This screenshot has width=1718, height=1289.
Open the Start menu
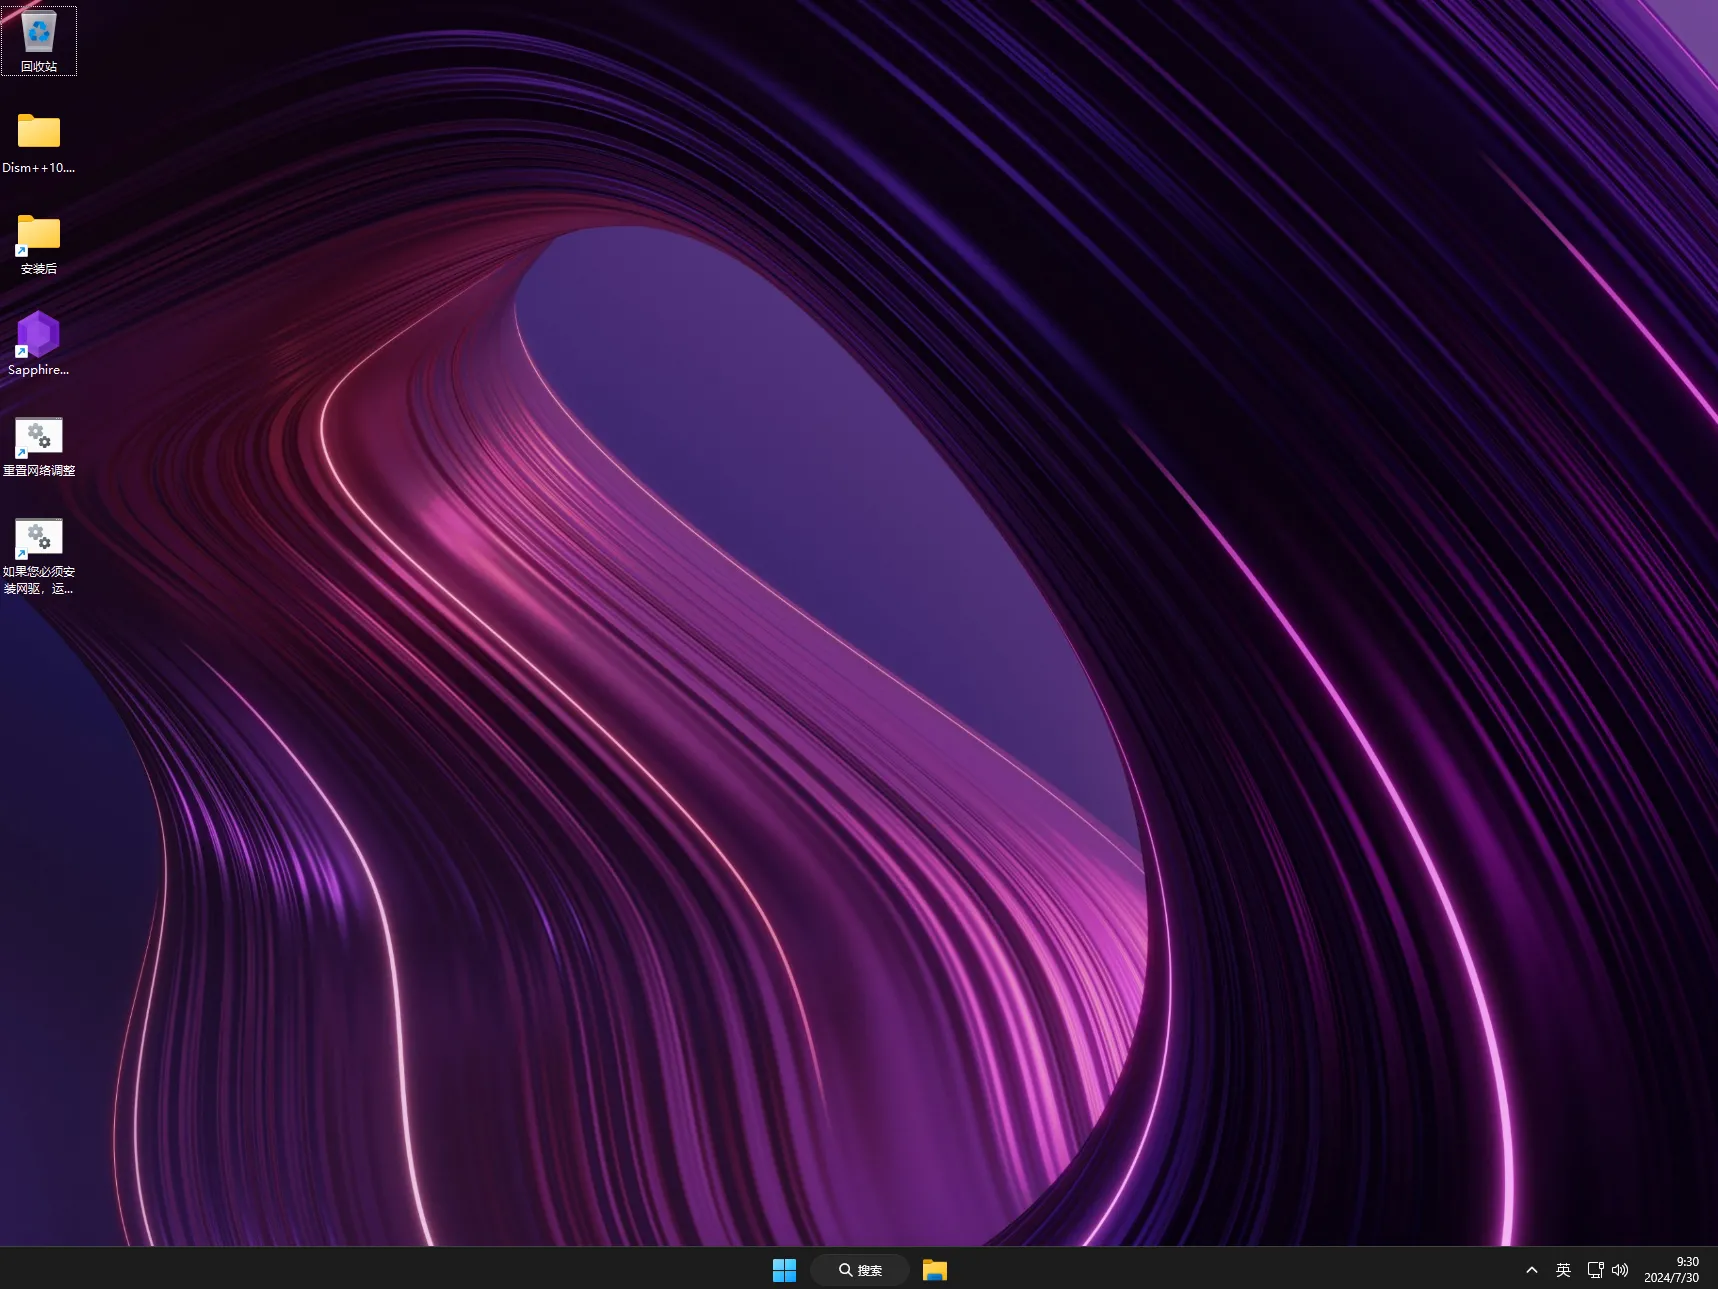coord(785,1270)
